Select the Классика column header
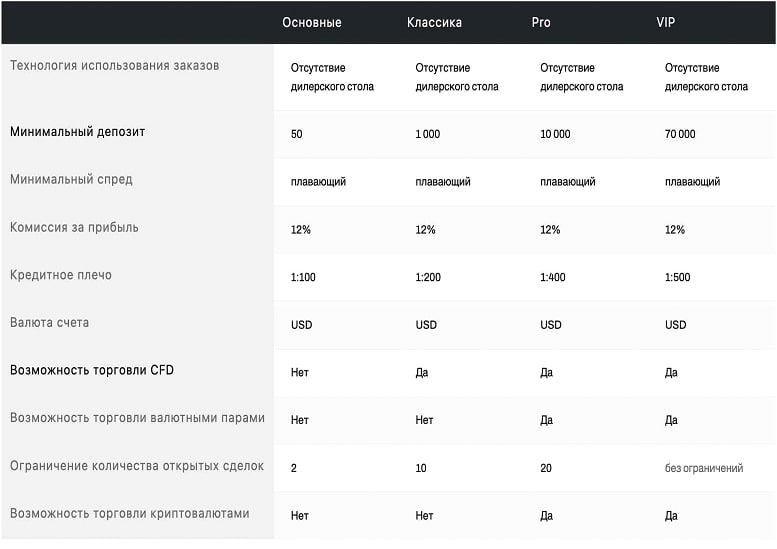Screen dimensions: 777x549 click(x=434, y=22)
